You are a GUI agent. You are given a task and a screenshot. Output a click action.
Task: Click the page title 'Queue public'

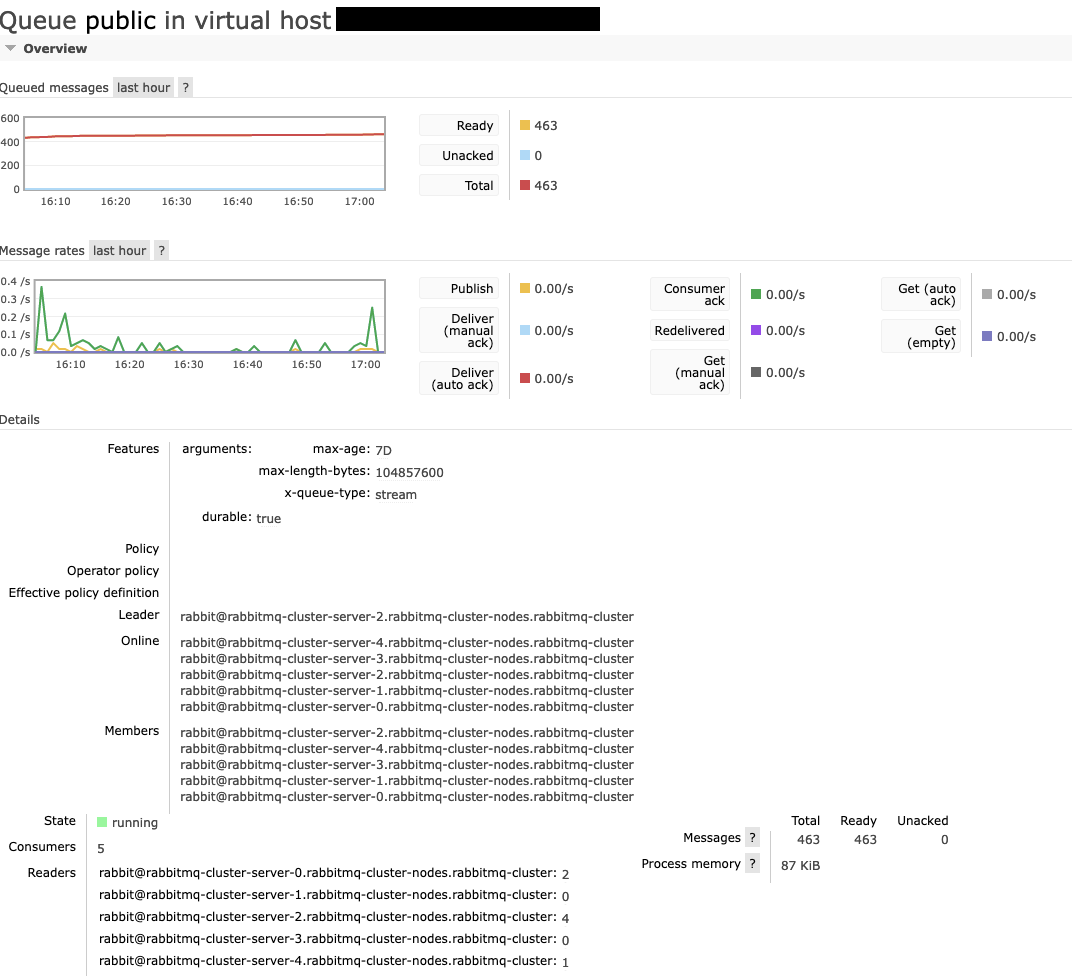pyautogui.click(x=78, y=21)
